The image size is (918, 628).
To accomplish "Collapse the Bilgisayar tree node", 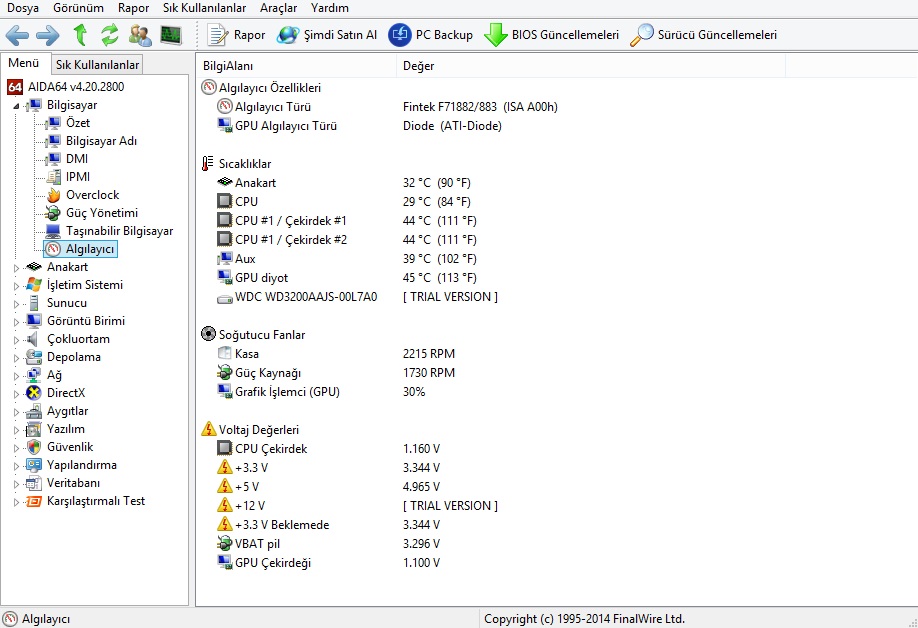I will [16, 106].
